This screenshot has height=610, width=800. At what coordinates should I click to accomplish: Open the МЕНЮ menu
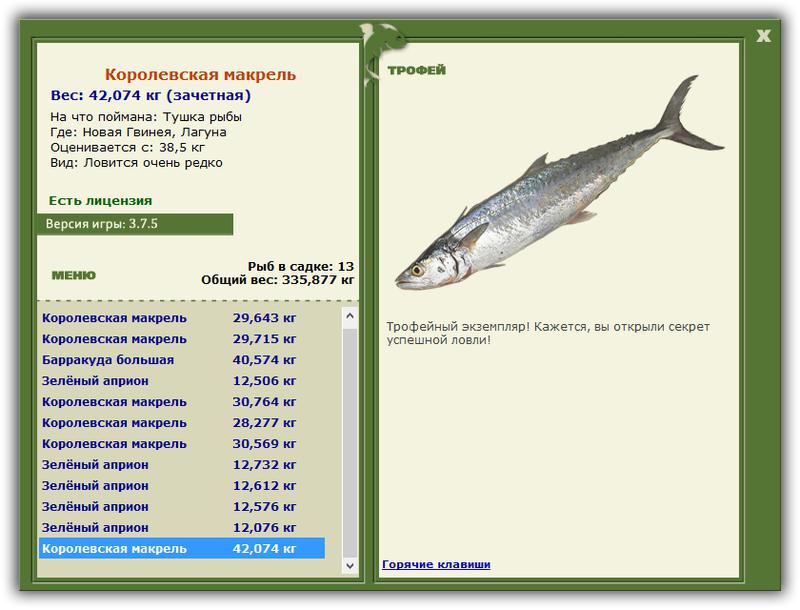tap(73, 275)
